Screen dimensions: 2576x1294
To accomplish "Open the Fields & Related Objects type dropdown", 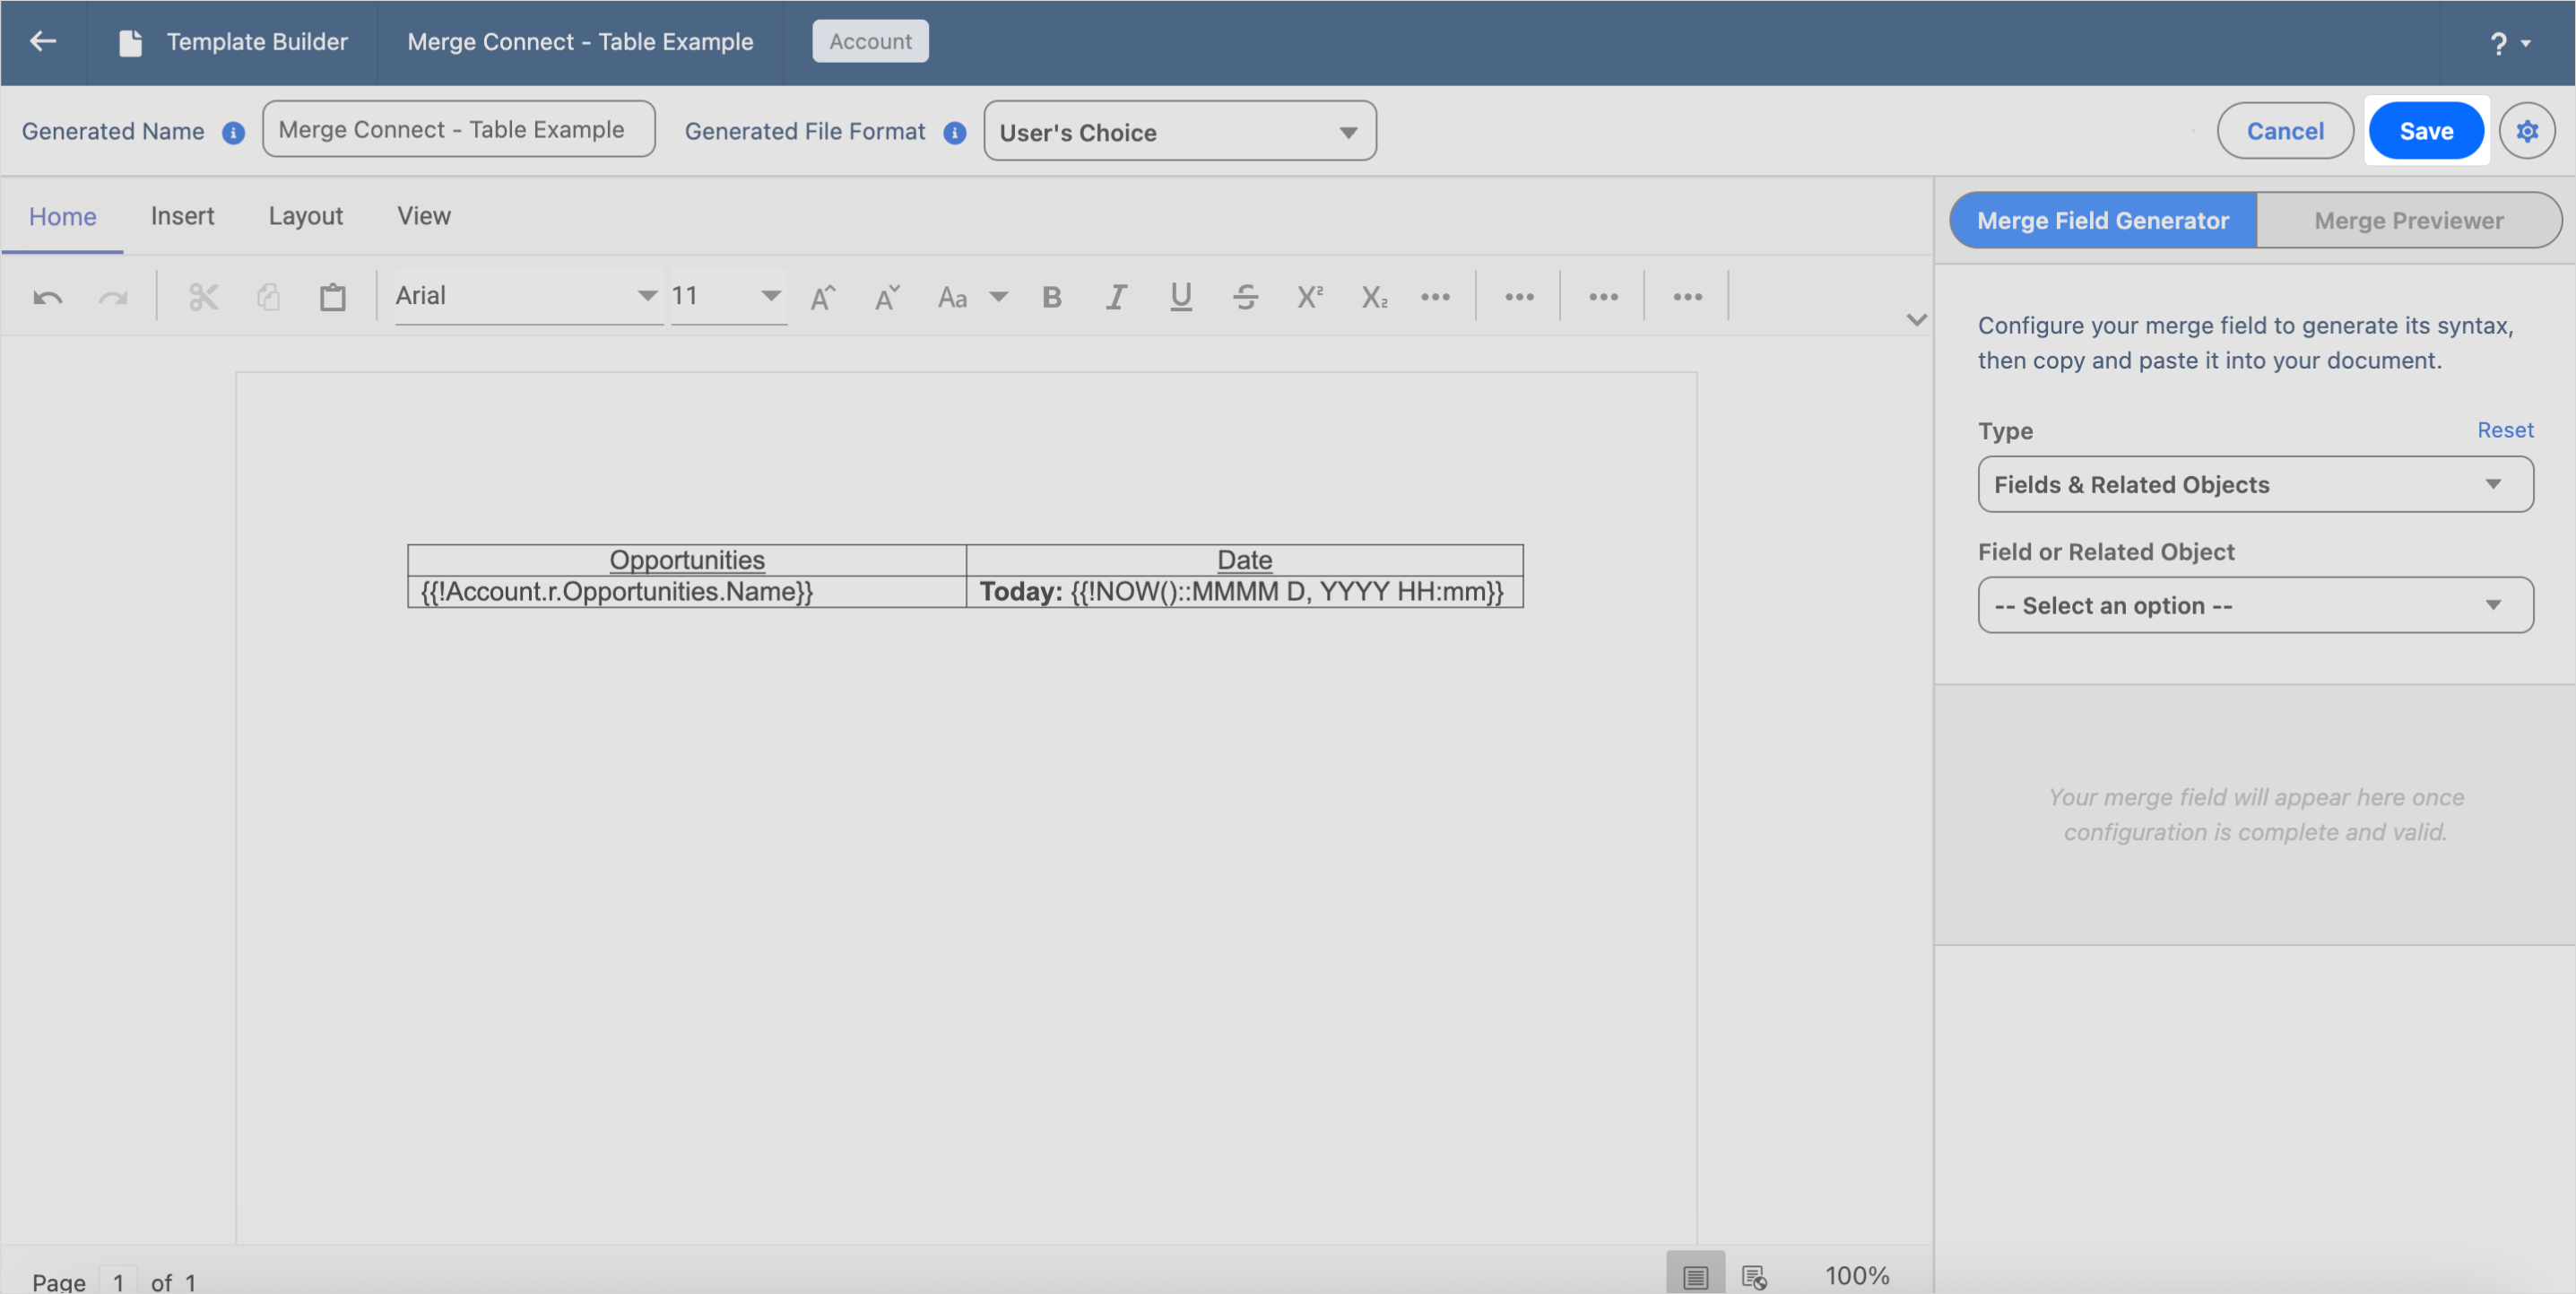I will (x=2255, y=484).
